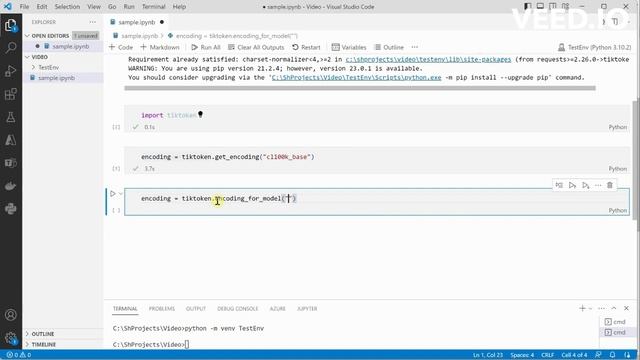Click Run All in notebook toolbar
Viewport: 640px width, 360px height.
coord(206,47)
